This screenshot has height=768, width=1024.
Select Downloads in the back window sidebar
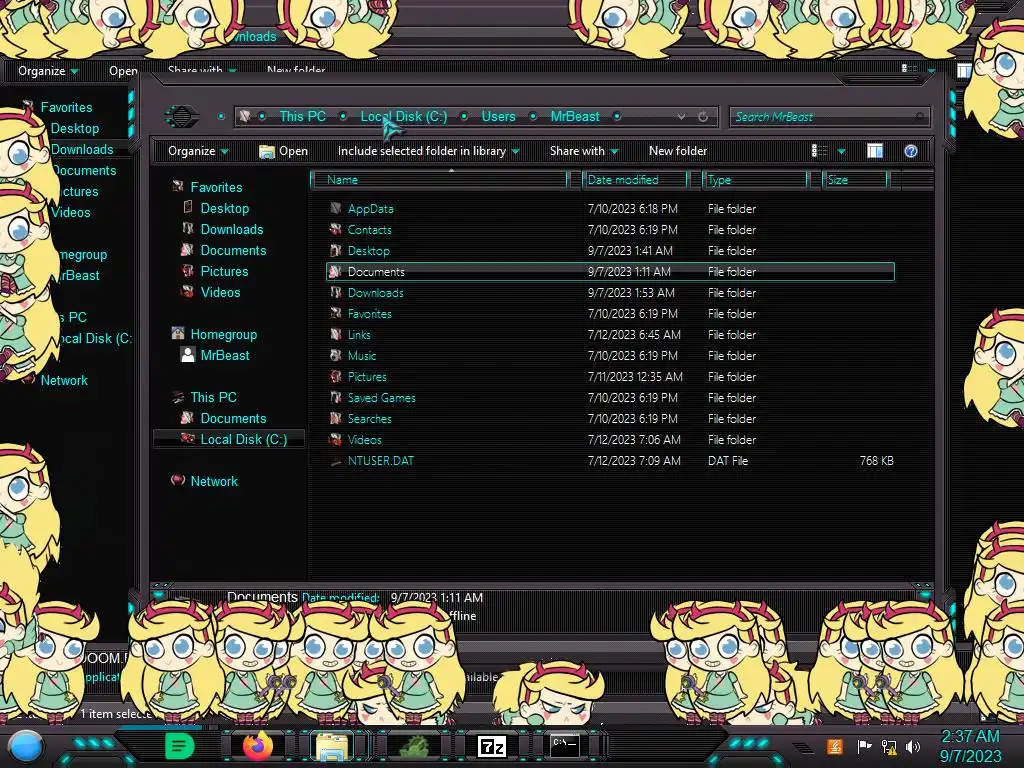click(x=82, y=149)
